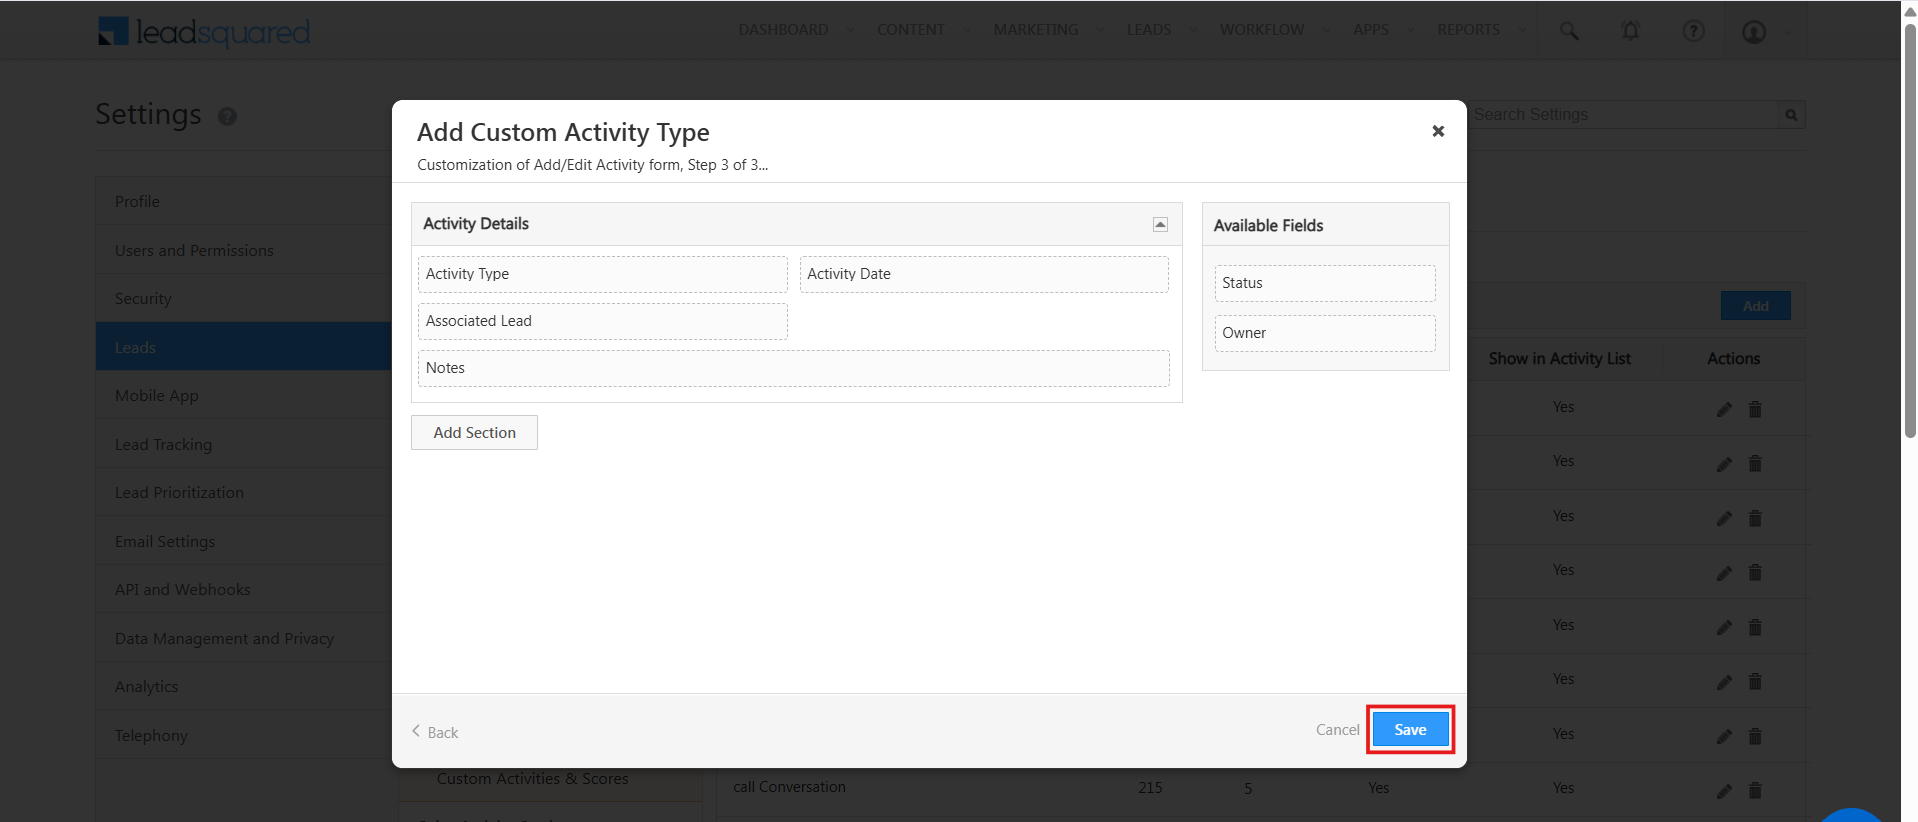This screenshot has width=1918, height=822.
Task: Open the REPORTS menu
Action: 1468,30
